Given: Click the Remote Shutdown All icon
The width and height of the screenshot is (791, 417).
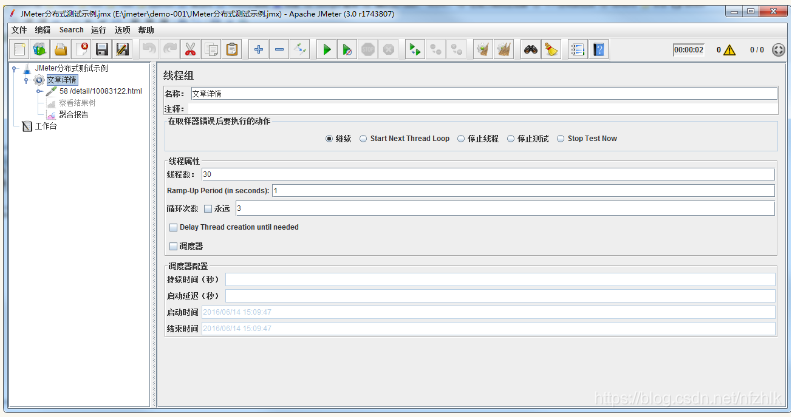Looking at the screenshot, I should (x=457, y=49).
